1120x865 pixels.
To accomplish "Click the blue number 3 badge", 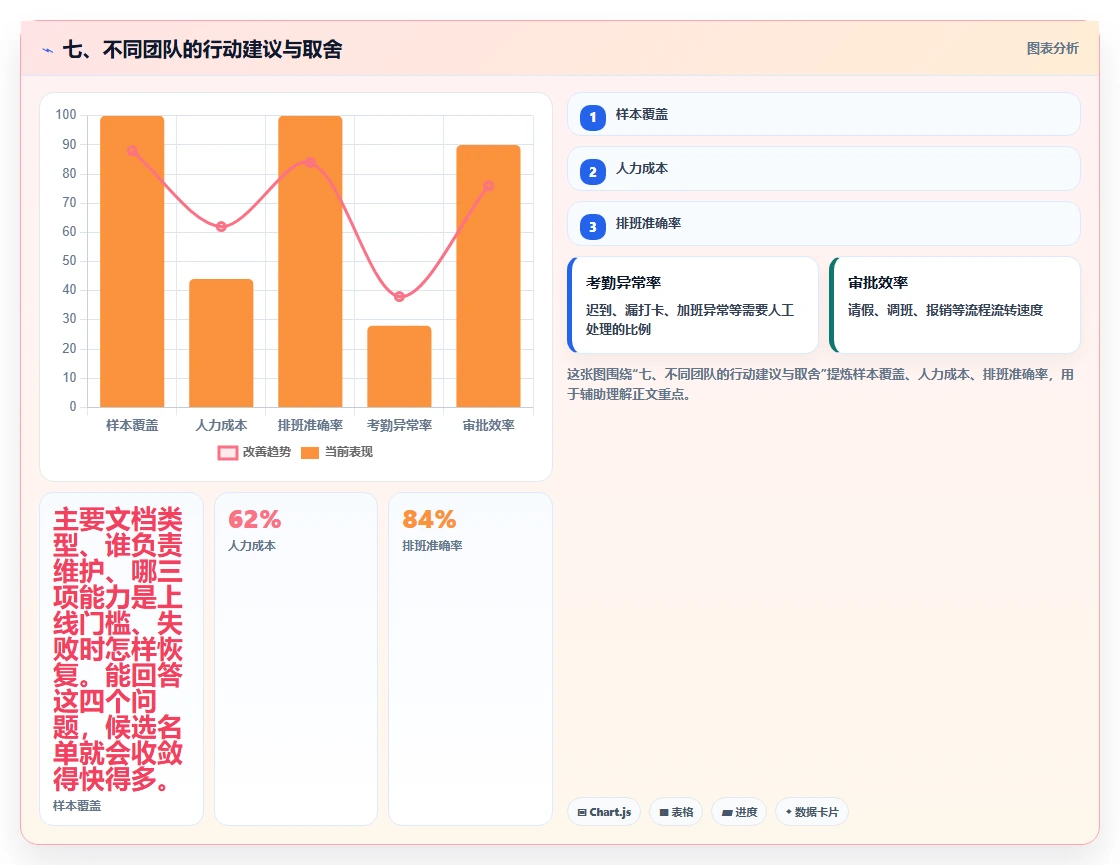I will point(592,227).
